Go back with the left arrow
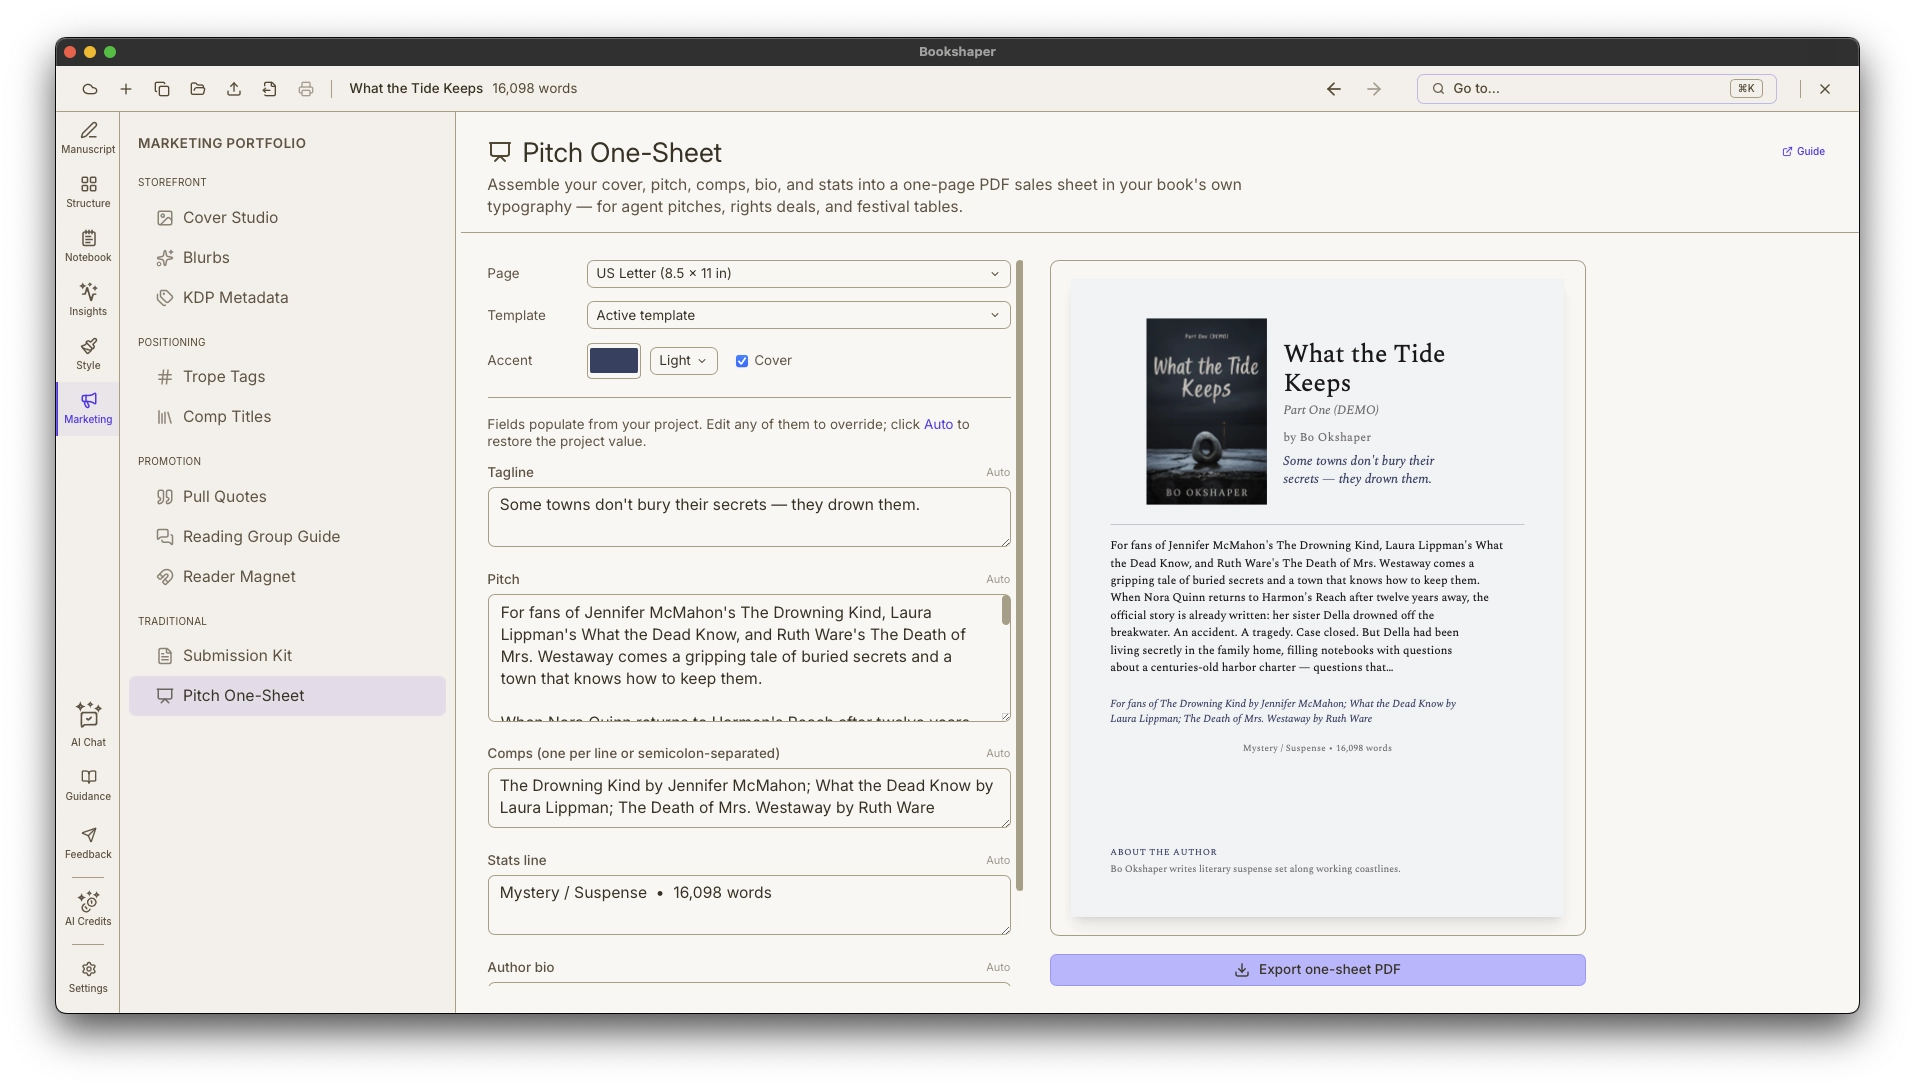The height and width of the screenshot is (1087, 1915). click(x=1334, y=89)
